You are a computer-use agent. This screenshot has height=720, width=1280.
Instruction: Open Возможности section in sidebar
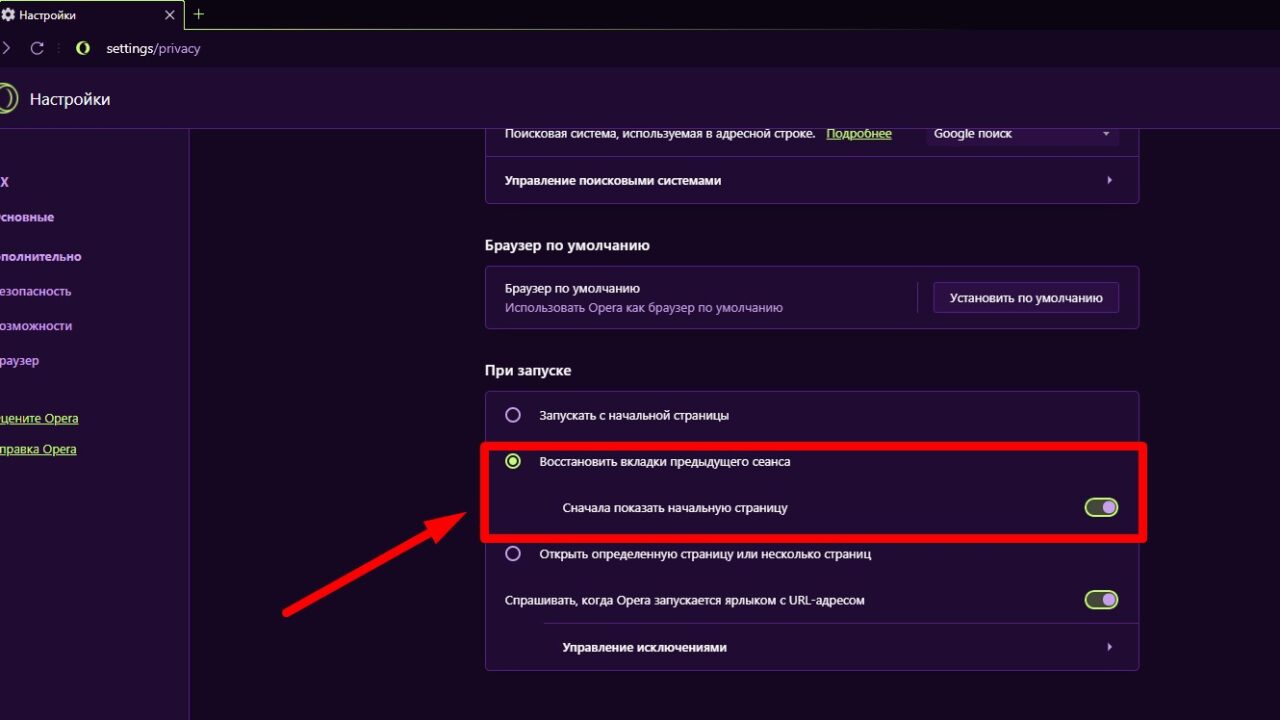(x=36, y=326)
